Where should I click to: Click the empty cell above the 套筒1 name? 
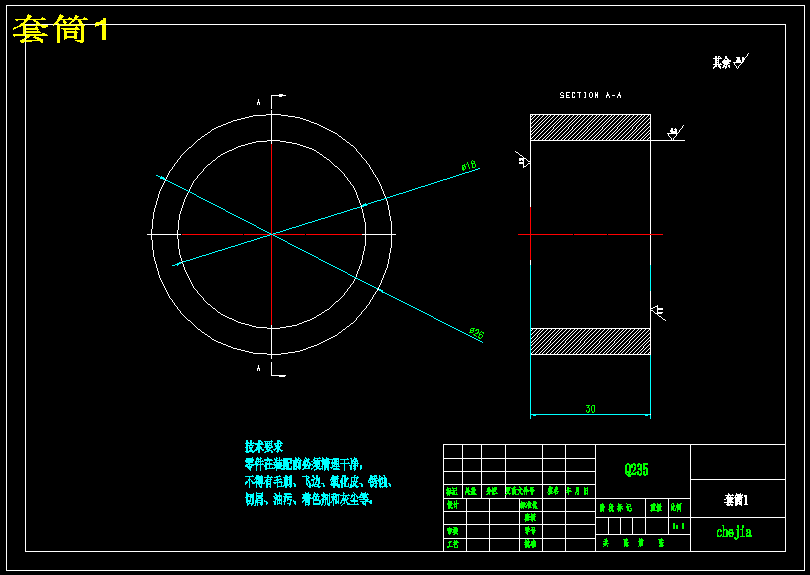pos(738,462)
